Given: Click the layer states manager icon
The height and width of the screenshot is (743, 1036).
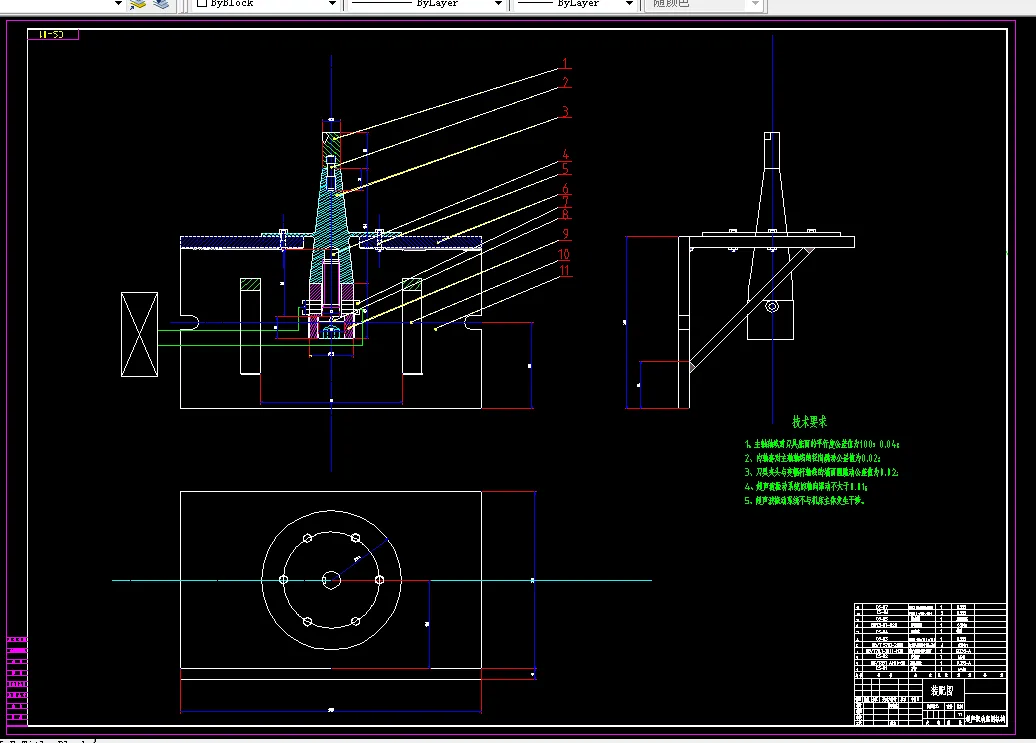Looking at the screenshot, I should click(x=161, y=4).
